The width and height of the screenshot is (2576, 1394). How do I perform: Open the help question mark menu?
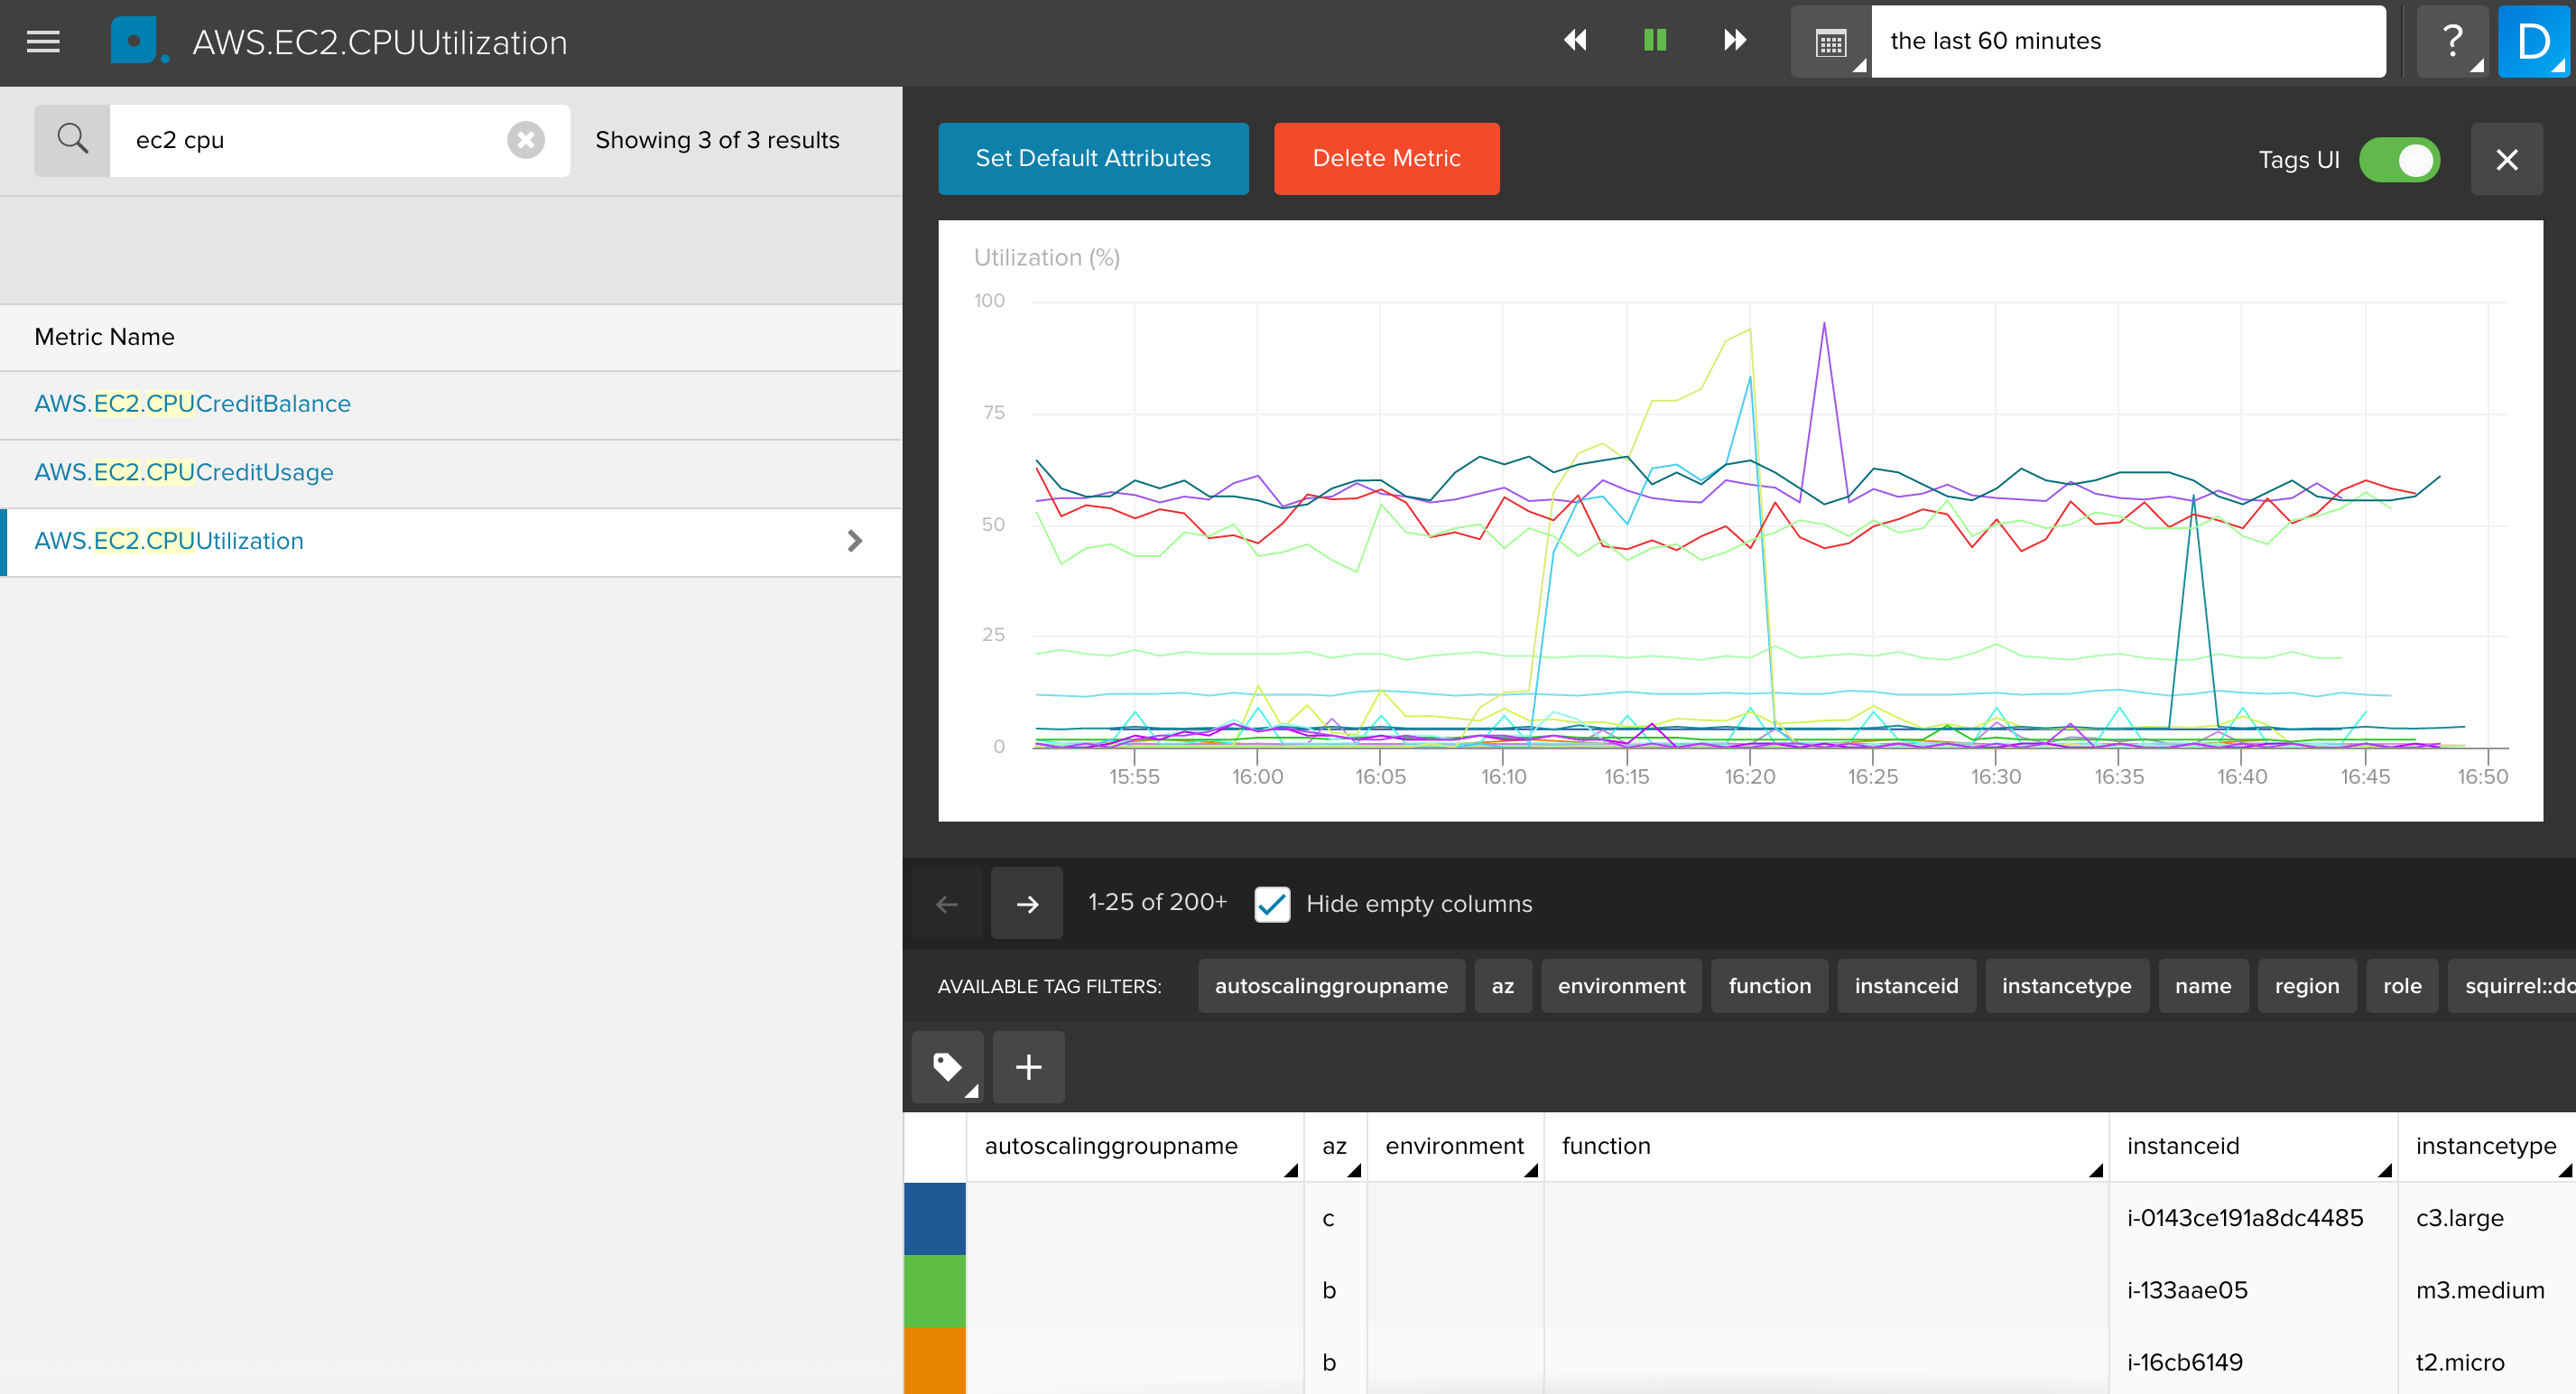click(2452, 42)
